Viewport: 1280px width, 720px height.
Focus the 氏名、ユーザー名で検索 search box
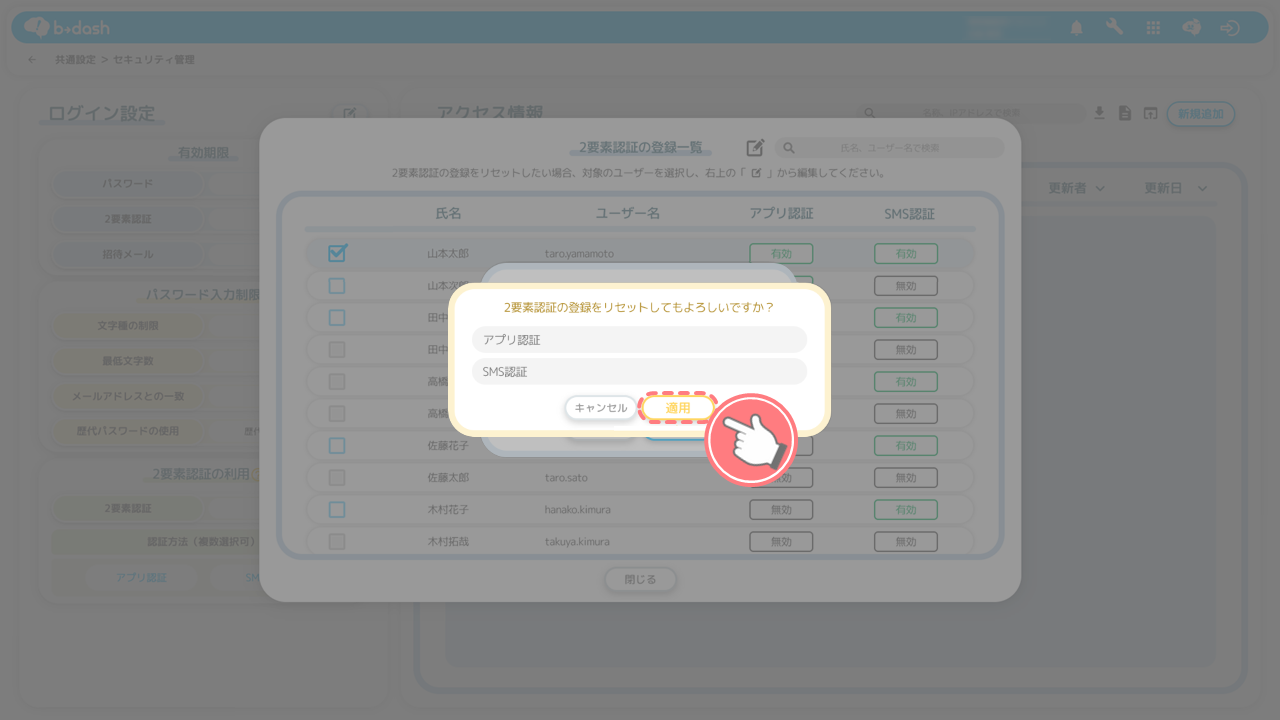(x=889, y=148)
